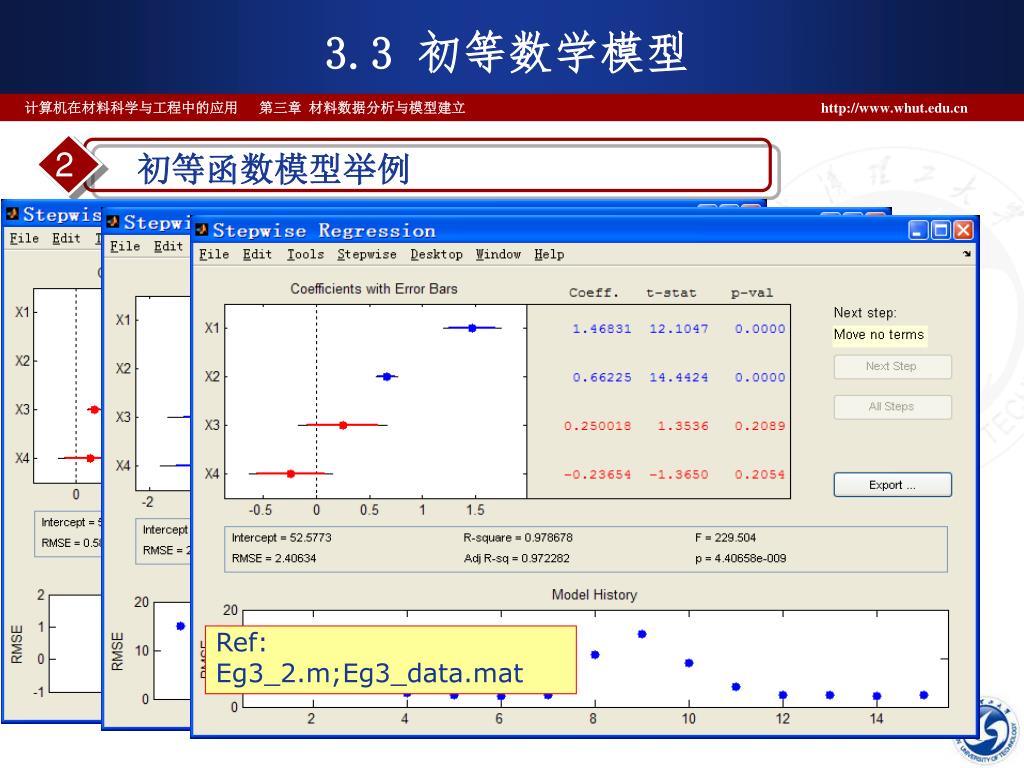Click the red X3 marker in back-left window plot
1024x768 pixels.
click(94, 409)
